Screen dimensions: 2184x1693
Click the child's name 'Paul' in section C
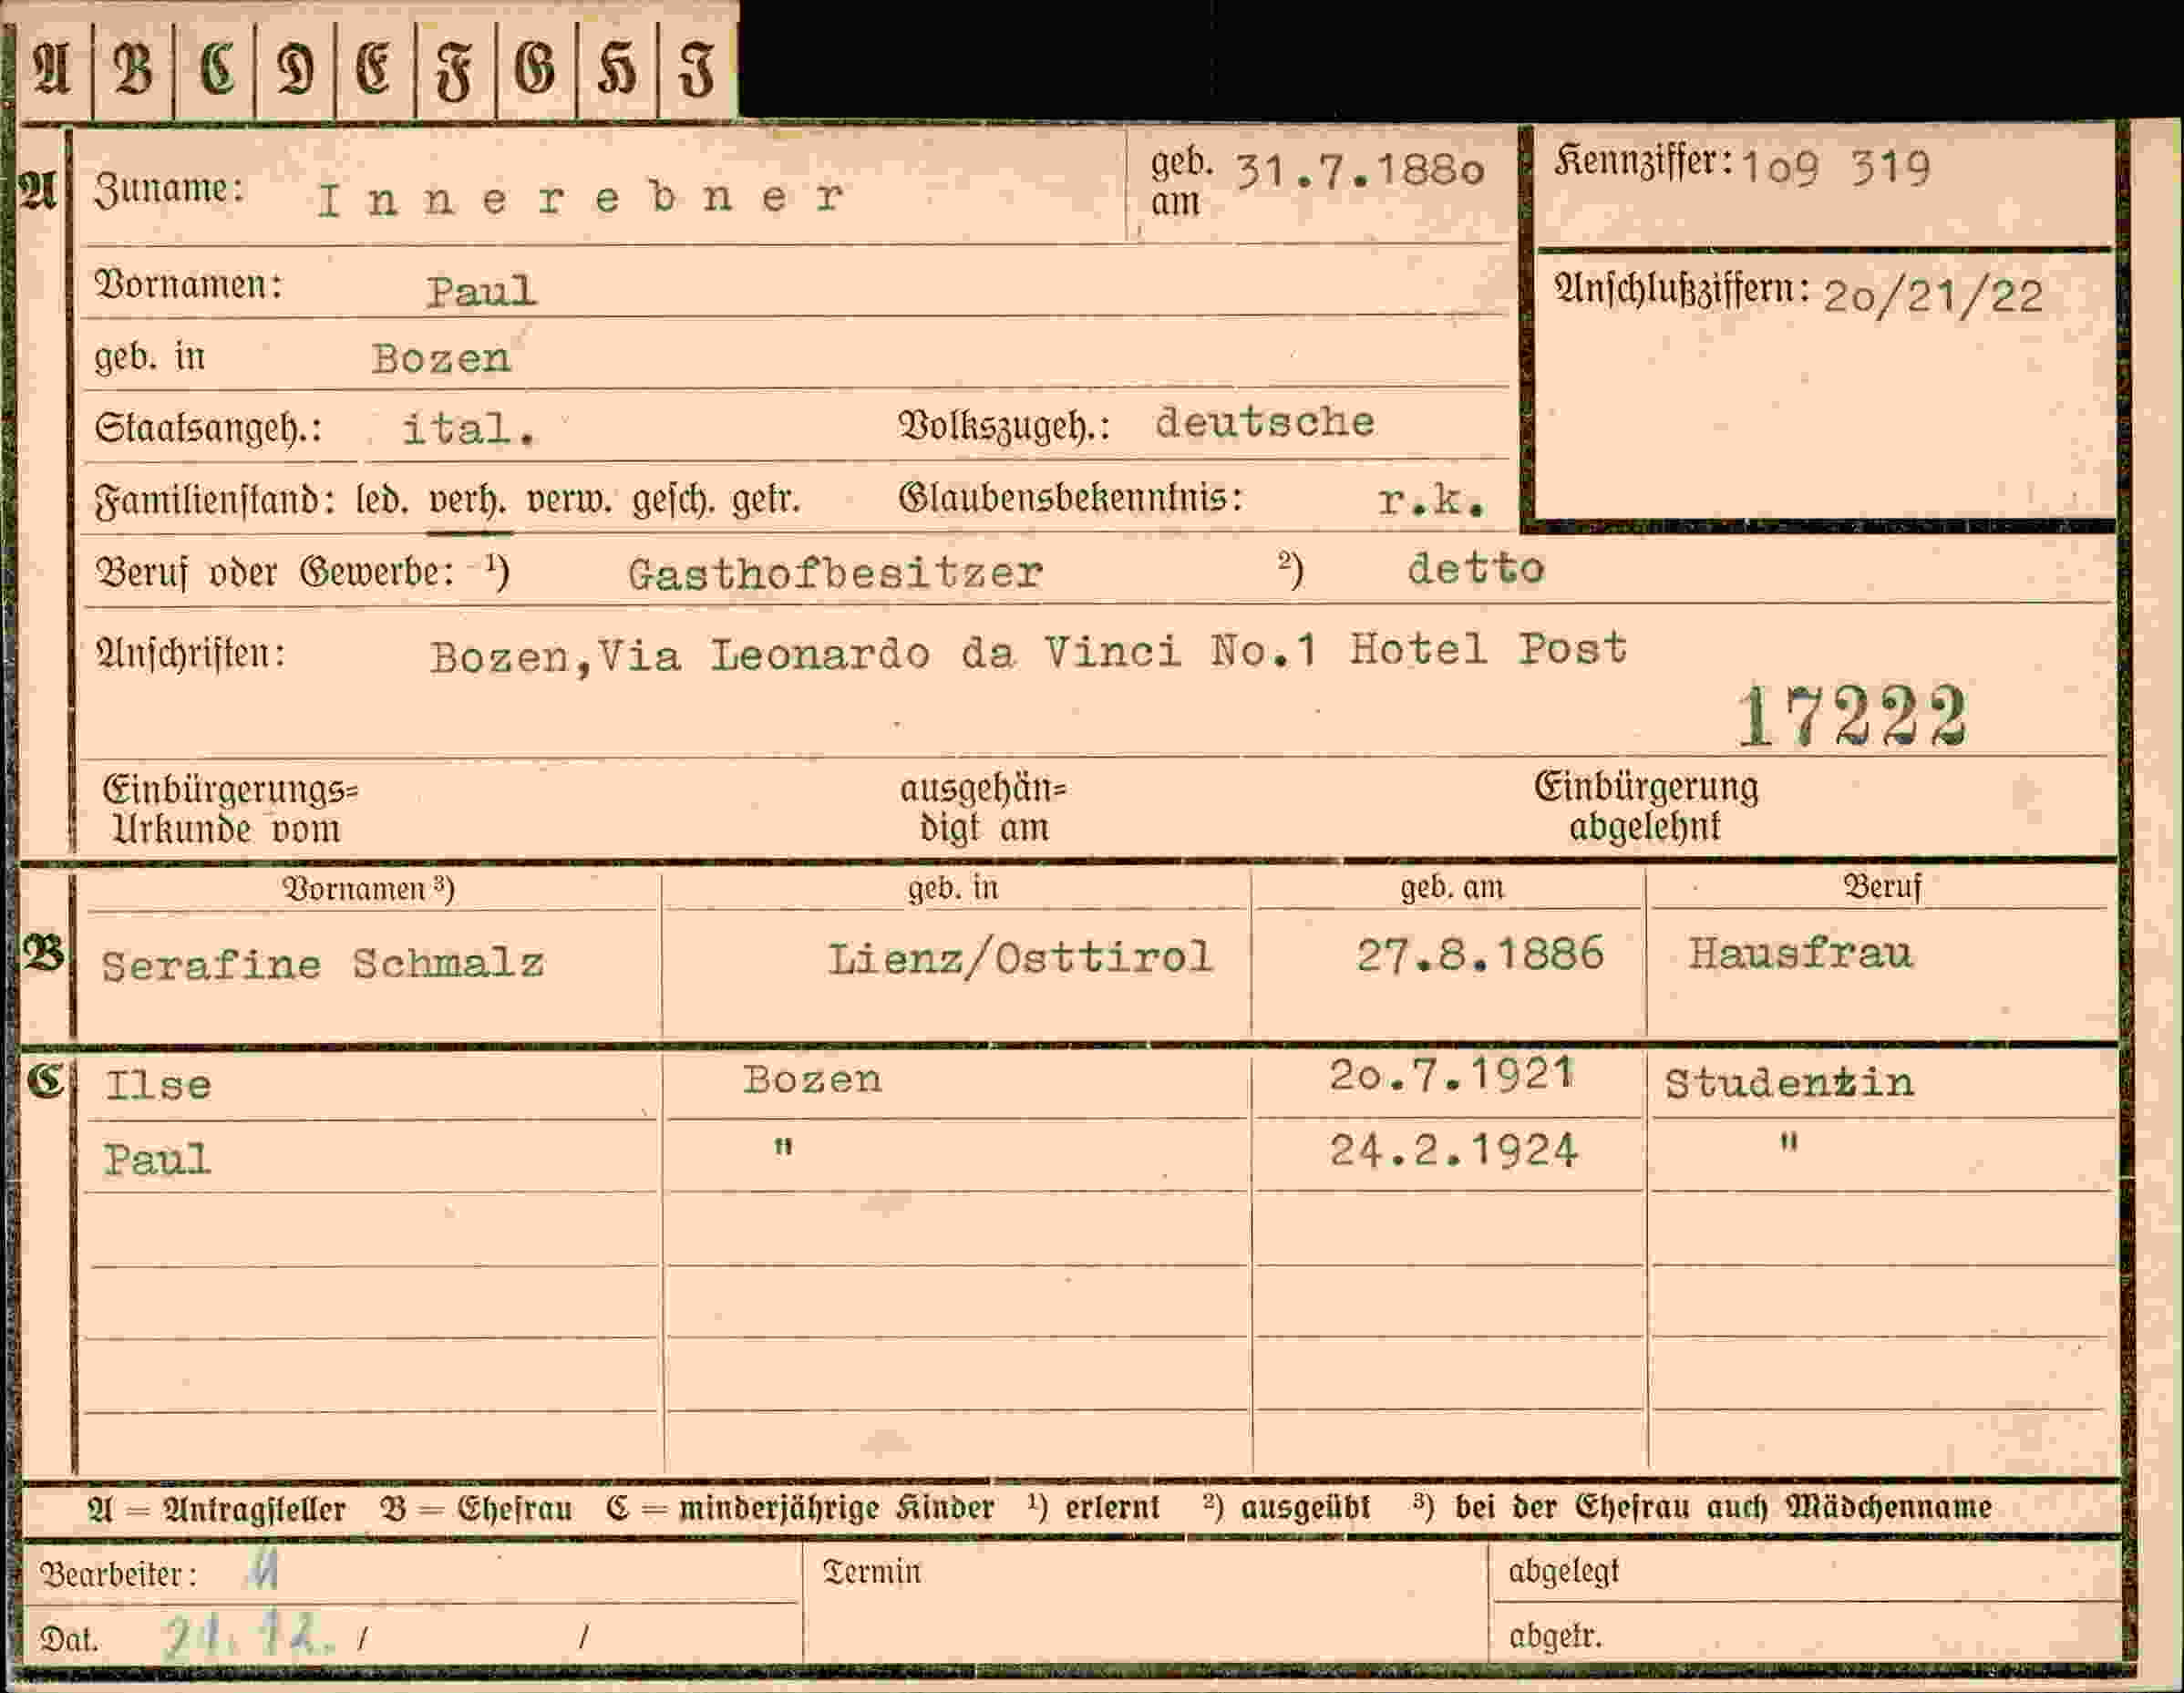tap(157, 1160)
